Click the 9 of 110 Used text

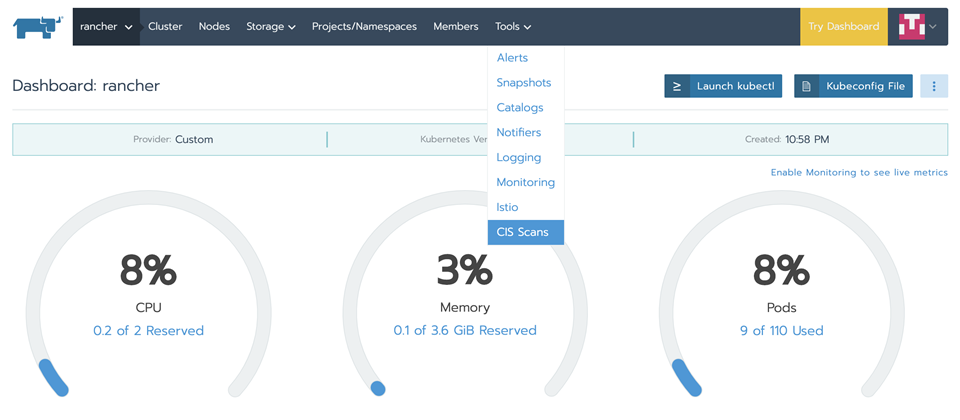782,331
